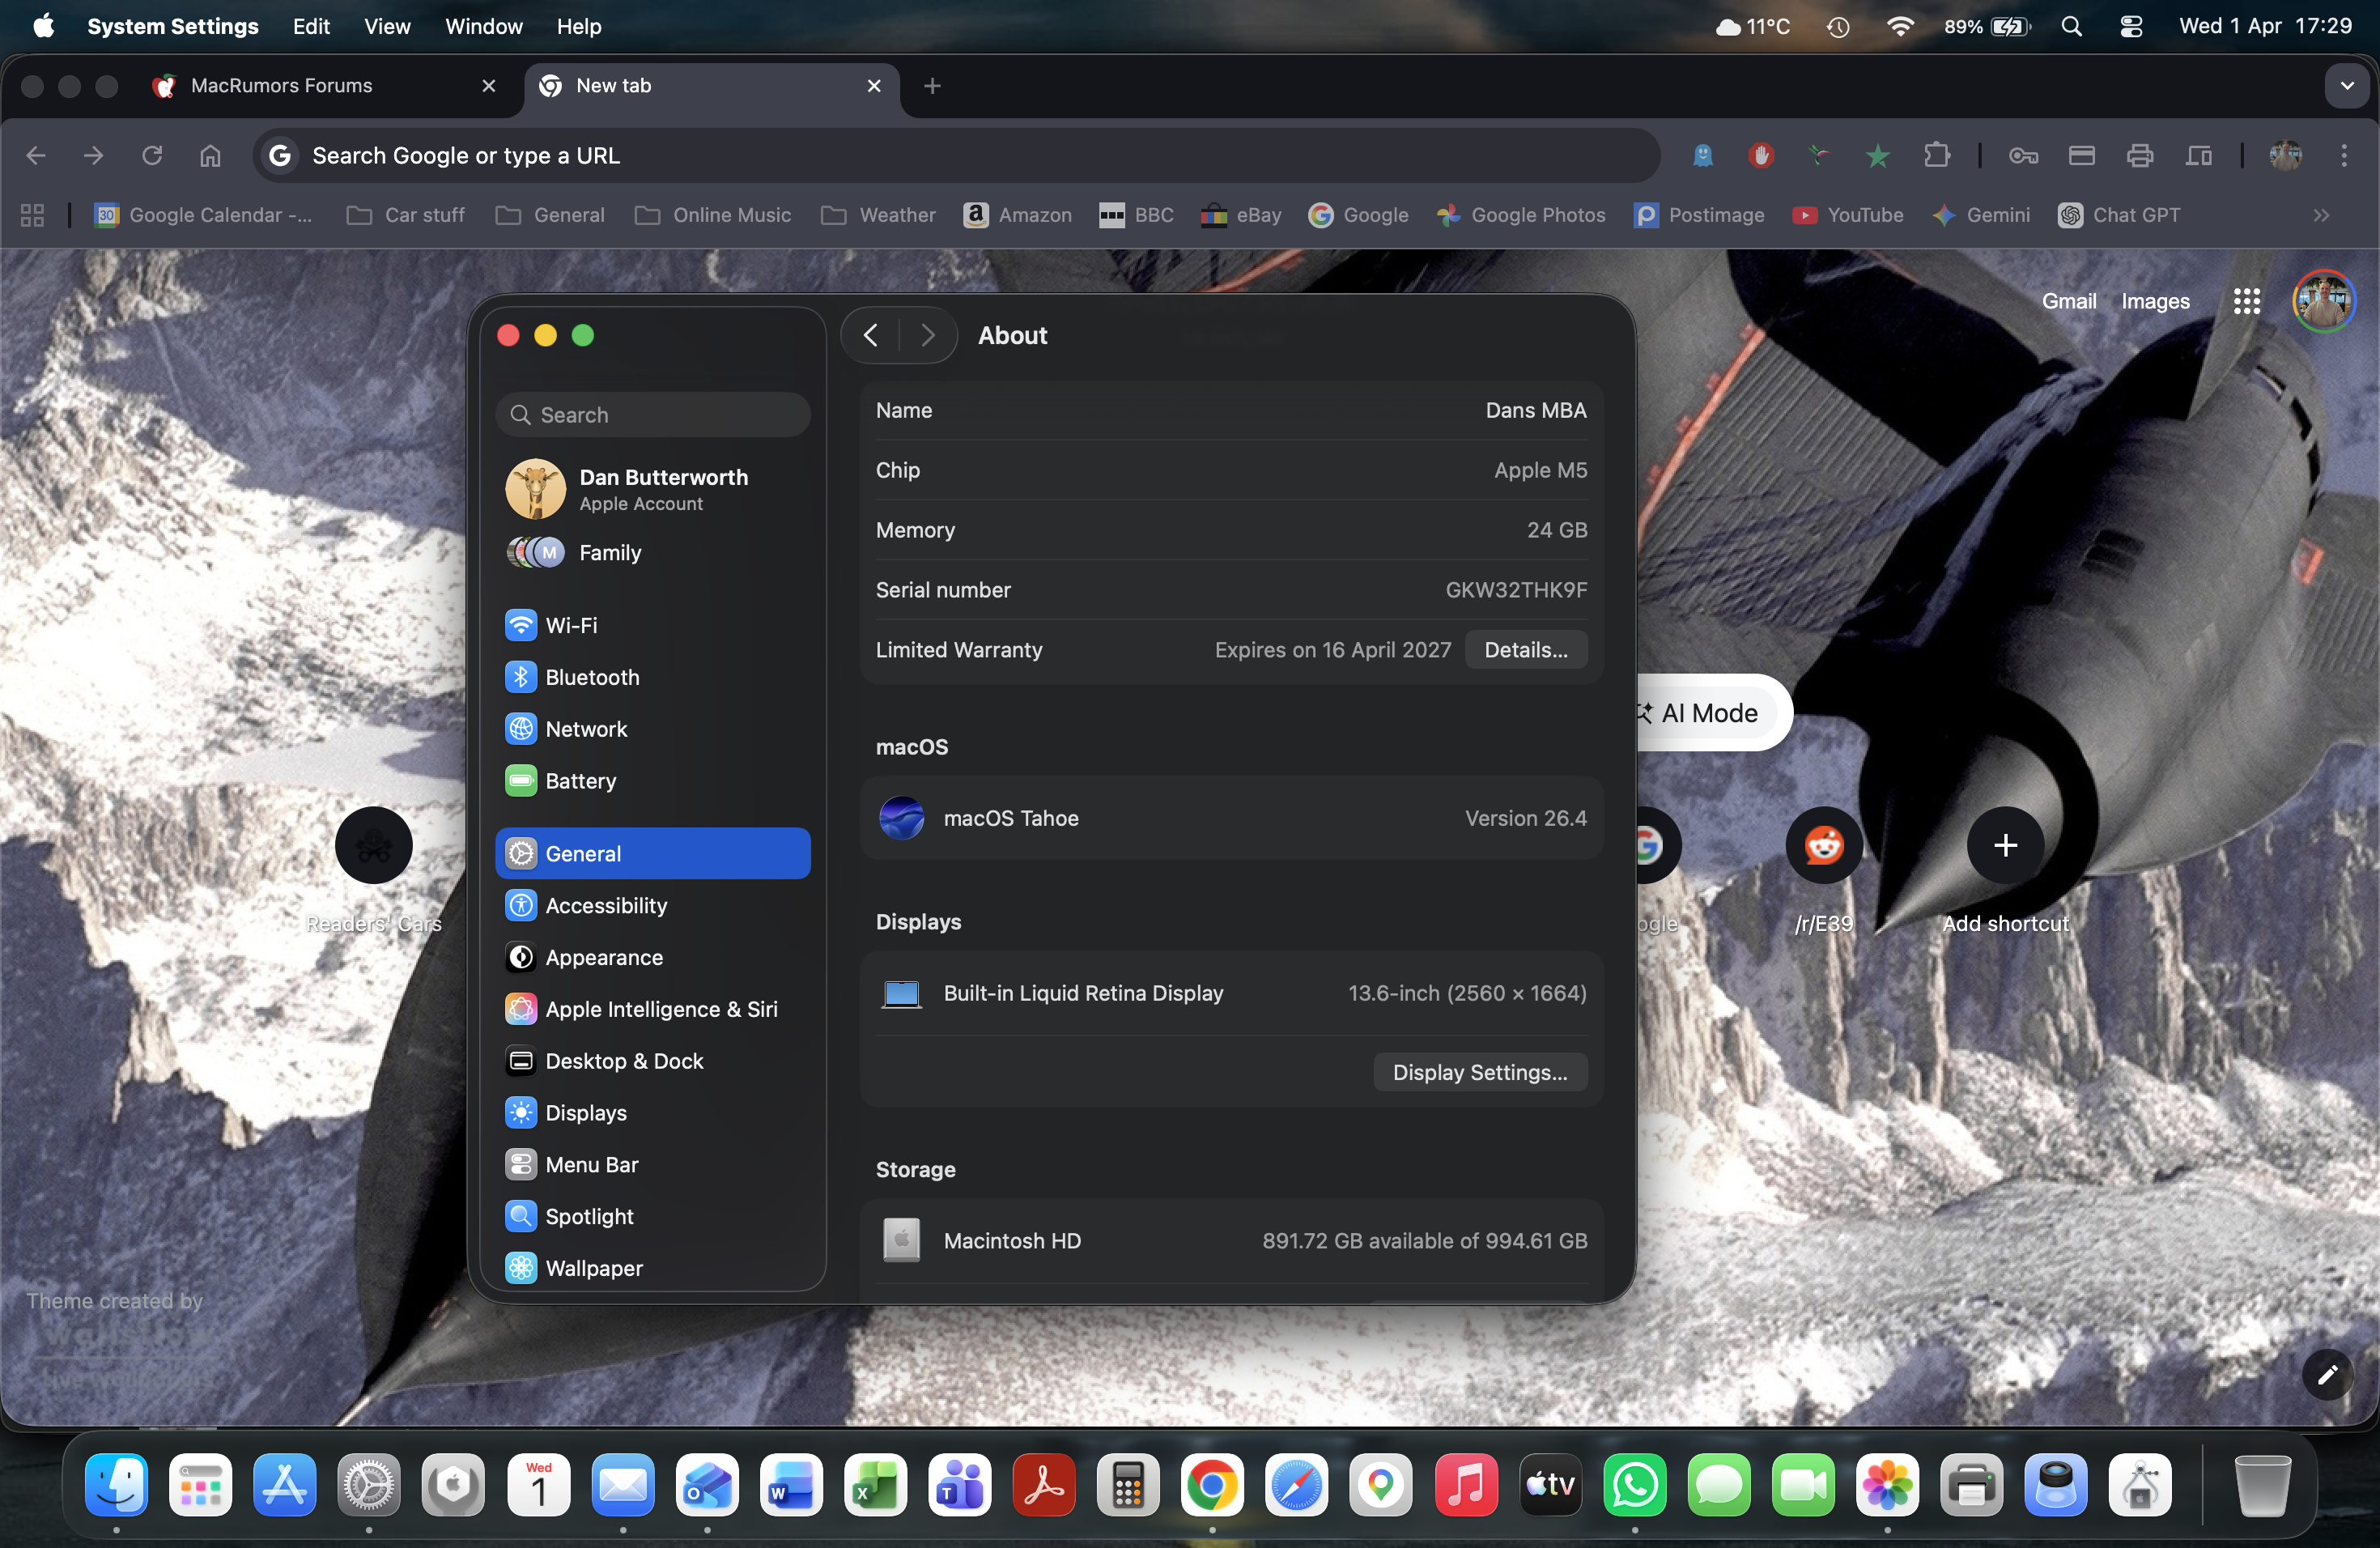This screenshot has width=2380, height=1548.
Task: Open WhatsApp from the Dock
Action: (1635, 1486)
